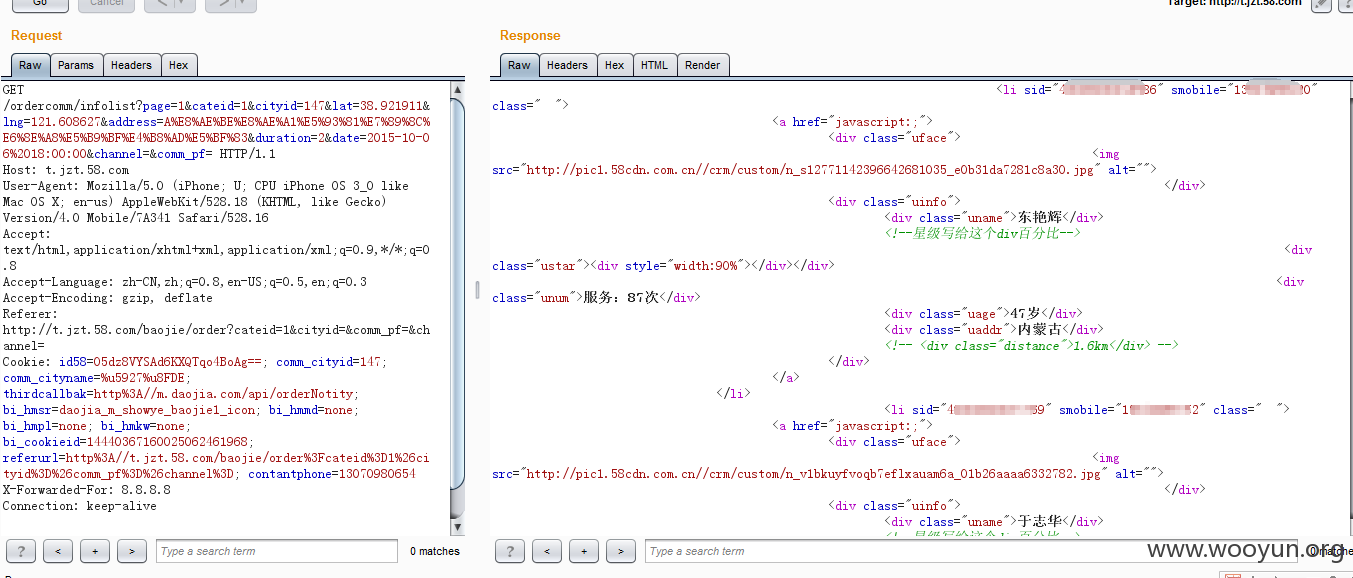Click Accept-Language header line in request
1353x578 pixels.
click(185, 282)
